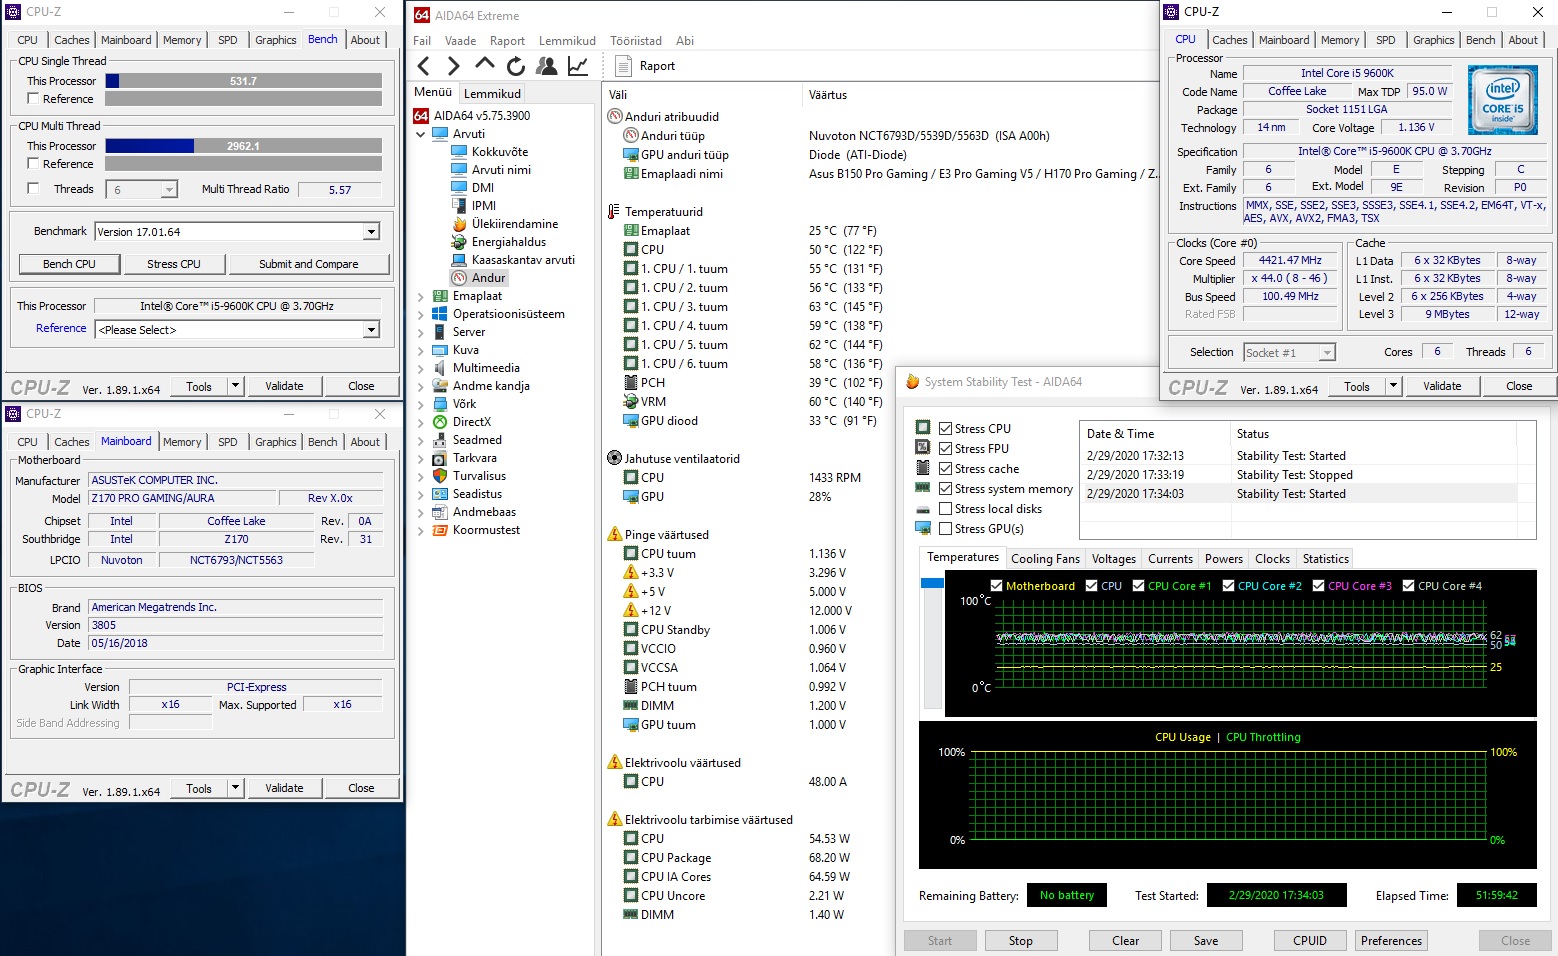This screenshot has width=1558, height=956.
Task: Click CPU Multi Thread score bar 2962.1
Action: click(x=243, y=146)
